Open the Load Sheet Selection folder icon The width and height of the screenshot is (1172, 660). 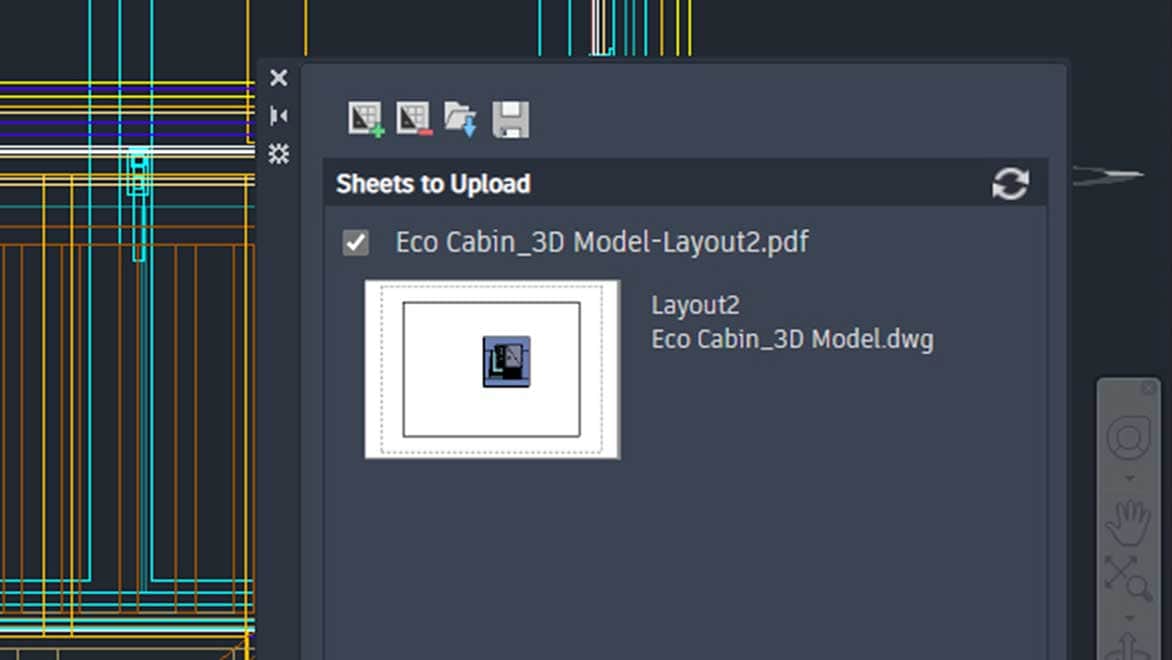click(460, 118)
